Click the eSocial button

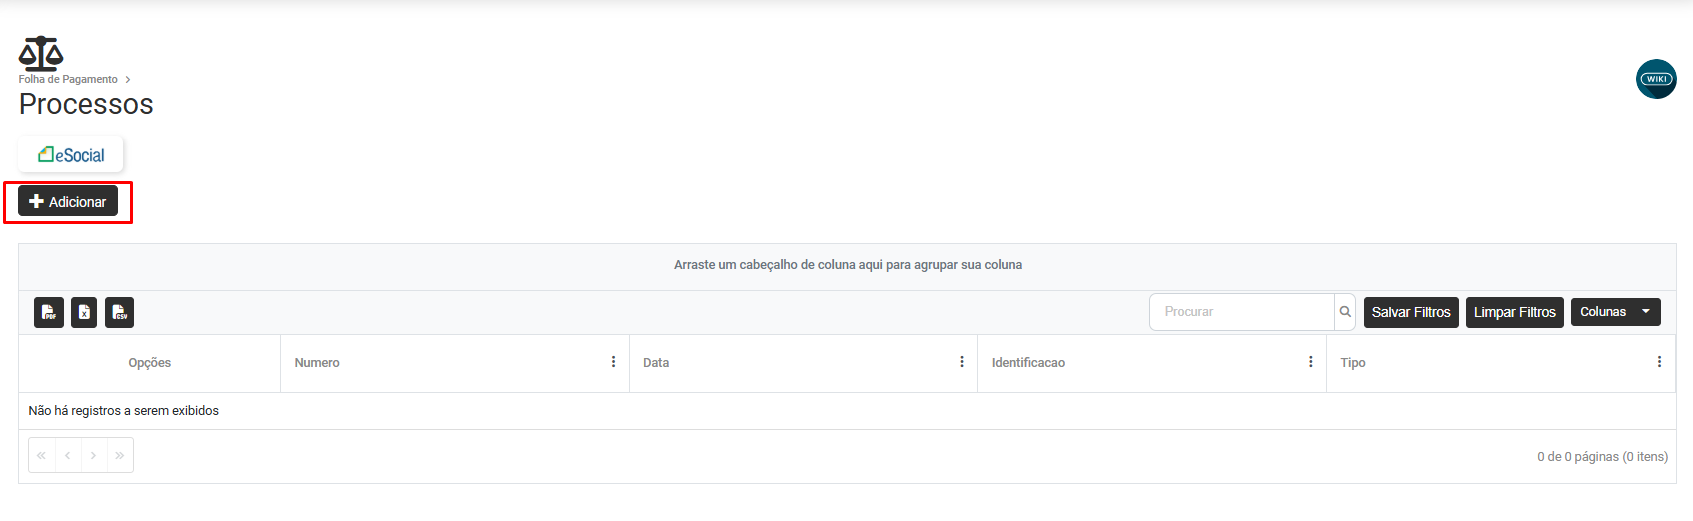coord(71,155)
